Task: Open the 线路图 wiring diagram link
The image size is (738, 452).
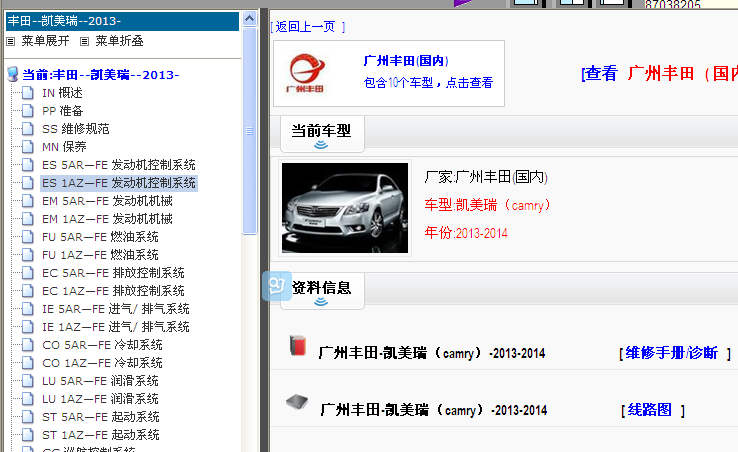Action: pos(650,410)
